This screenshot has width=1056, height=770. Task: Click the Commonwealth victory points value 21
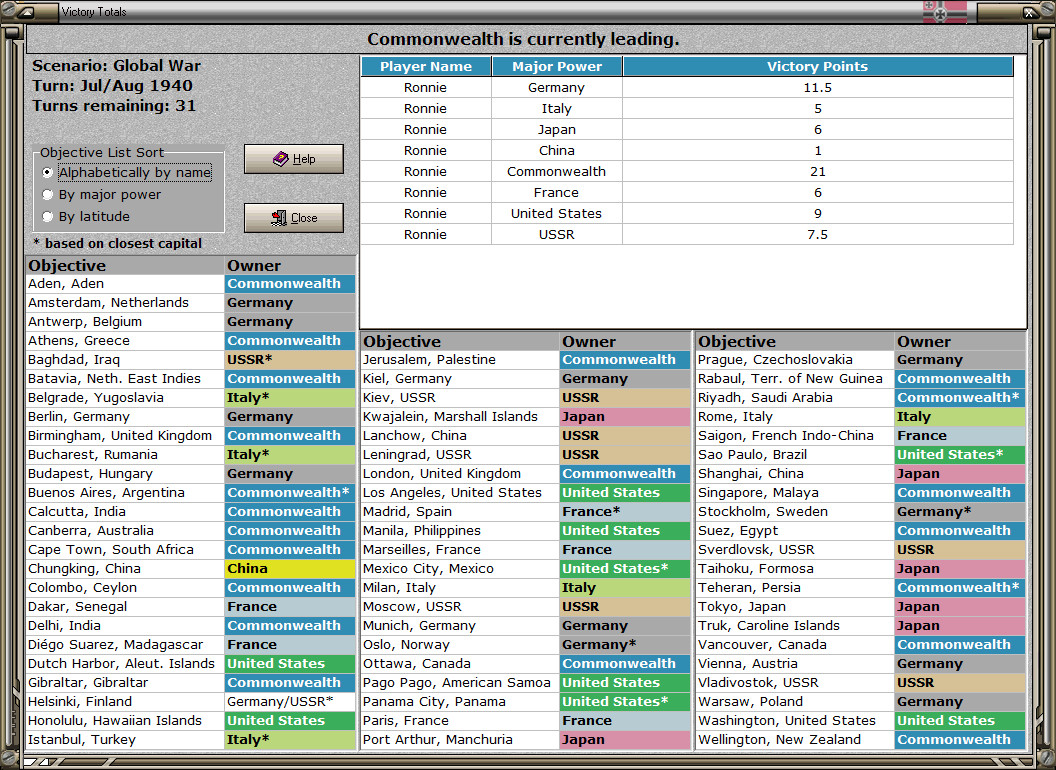(x=818, y=171)
